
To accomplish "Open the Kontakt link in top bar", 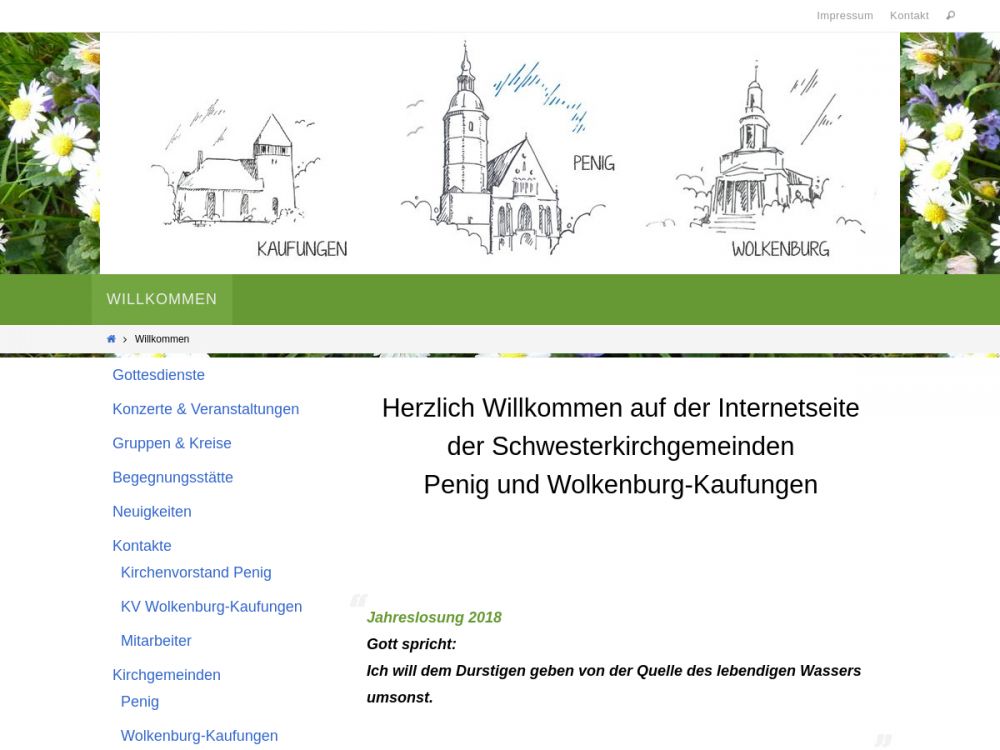I will point(909,15).
